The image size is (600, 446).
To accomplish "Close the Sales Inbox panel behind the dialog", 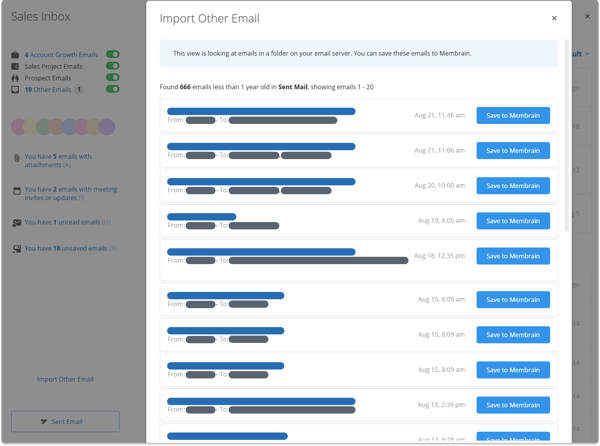I will [x=587, y=16].
